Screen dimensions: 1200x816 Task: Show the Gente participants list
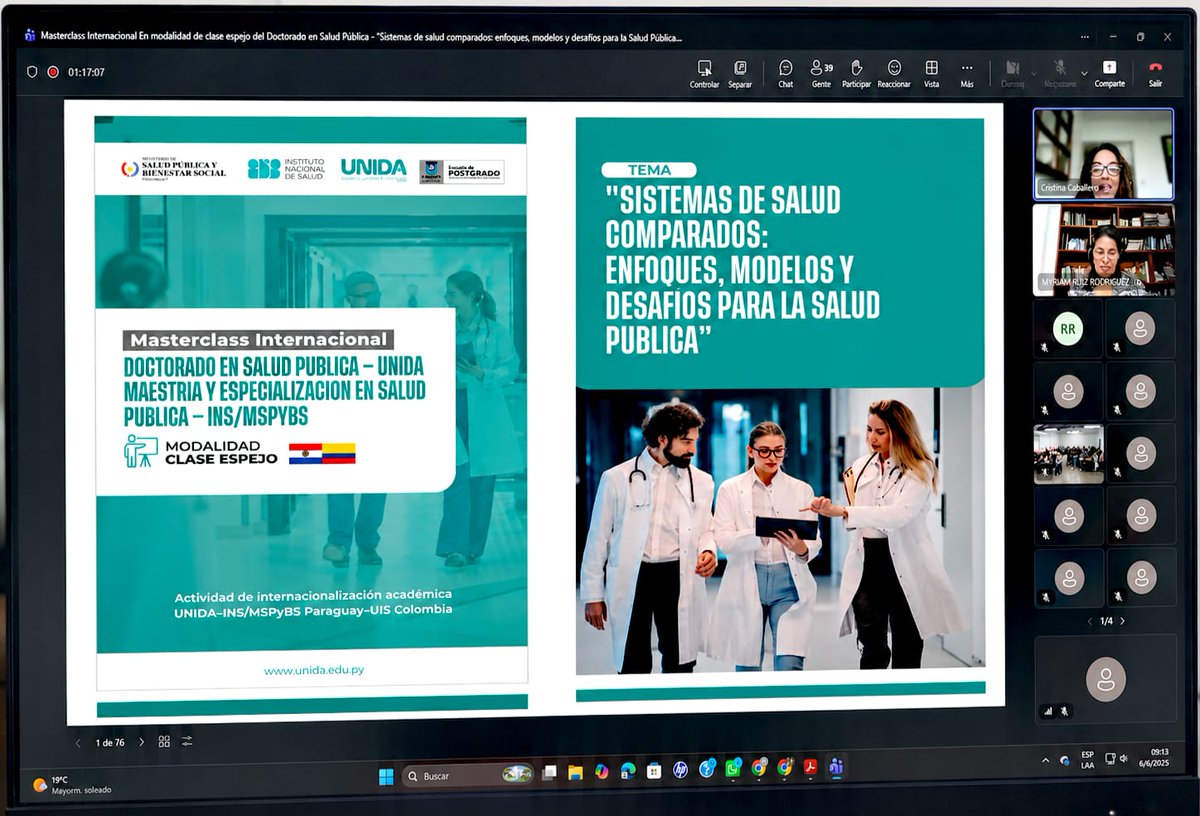[x=821, y=73]
